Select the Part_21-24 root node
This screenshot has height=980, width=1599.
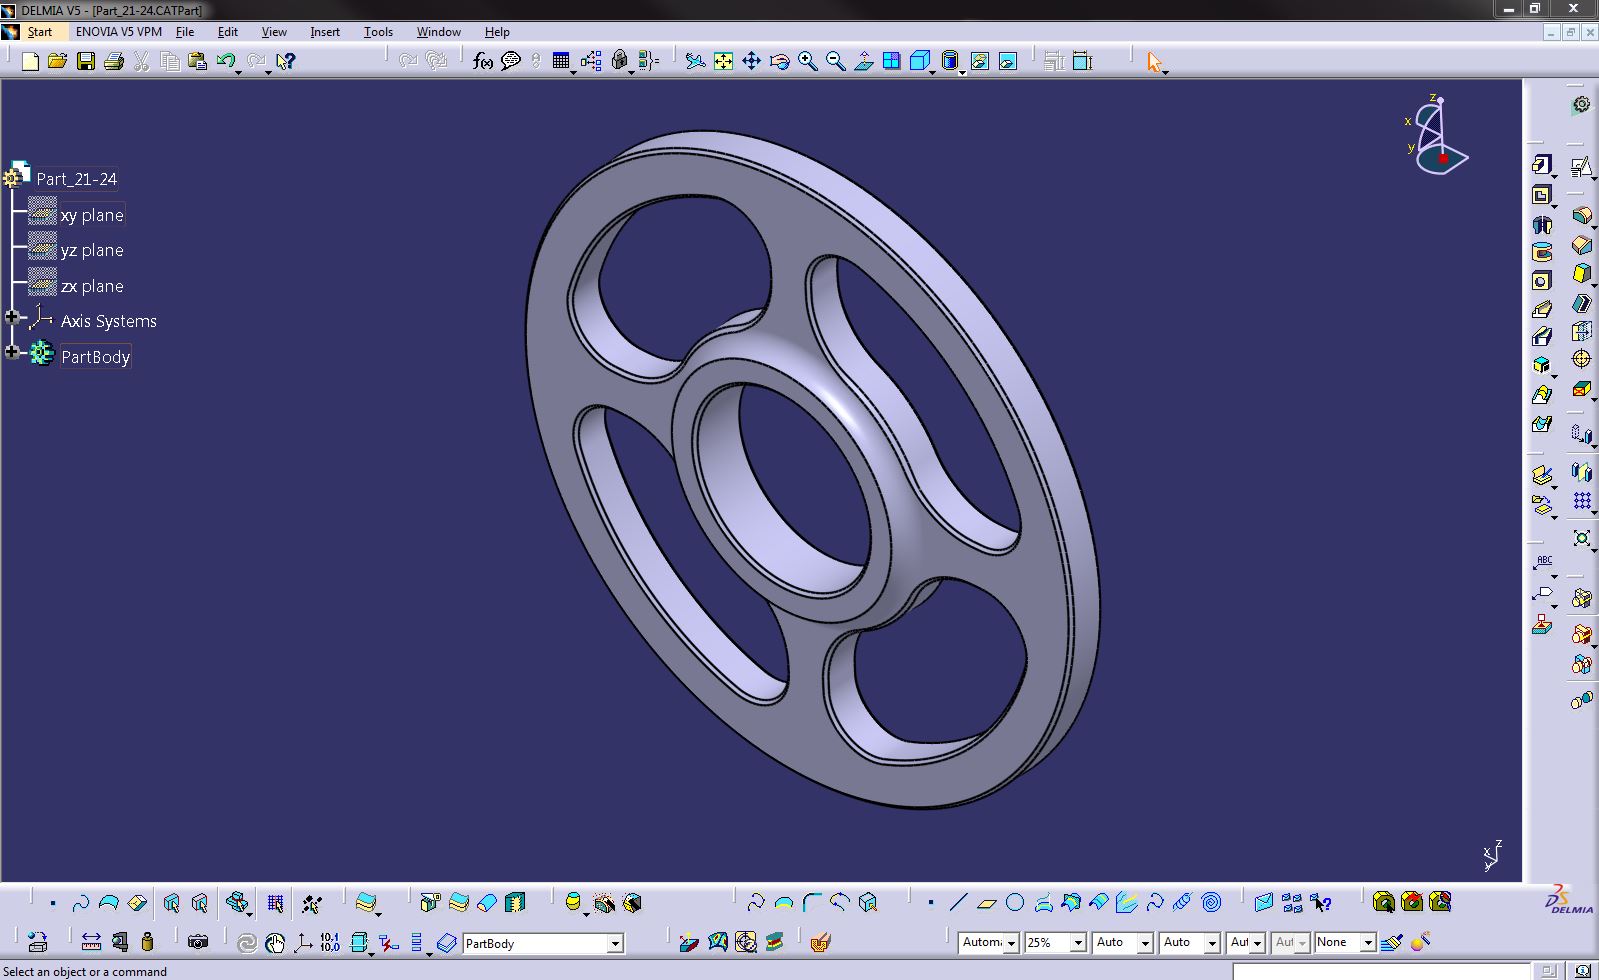point(76,179)
